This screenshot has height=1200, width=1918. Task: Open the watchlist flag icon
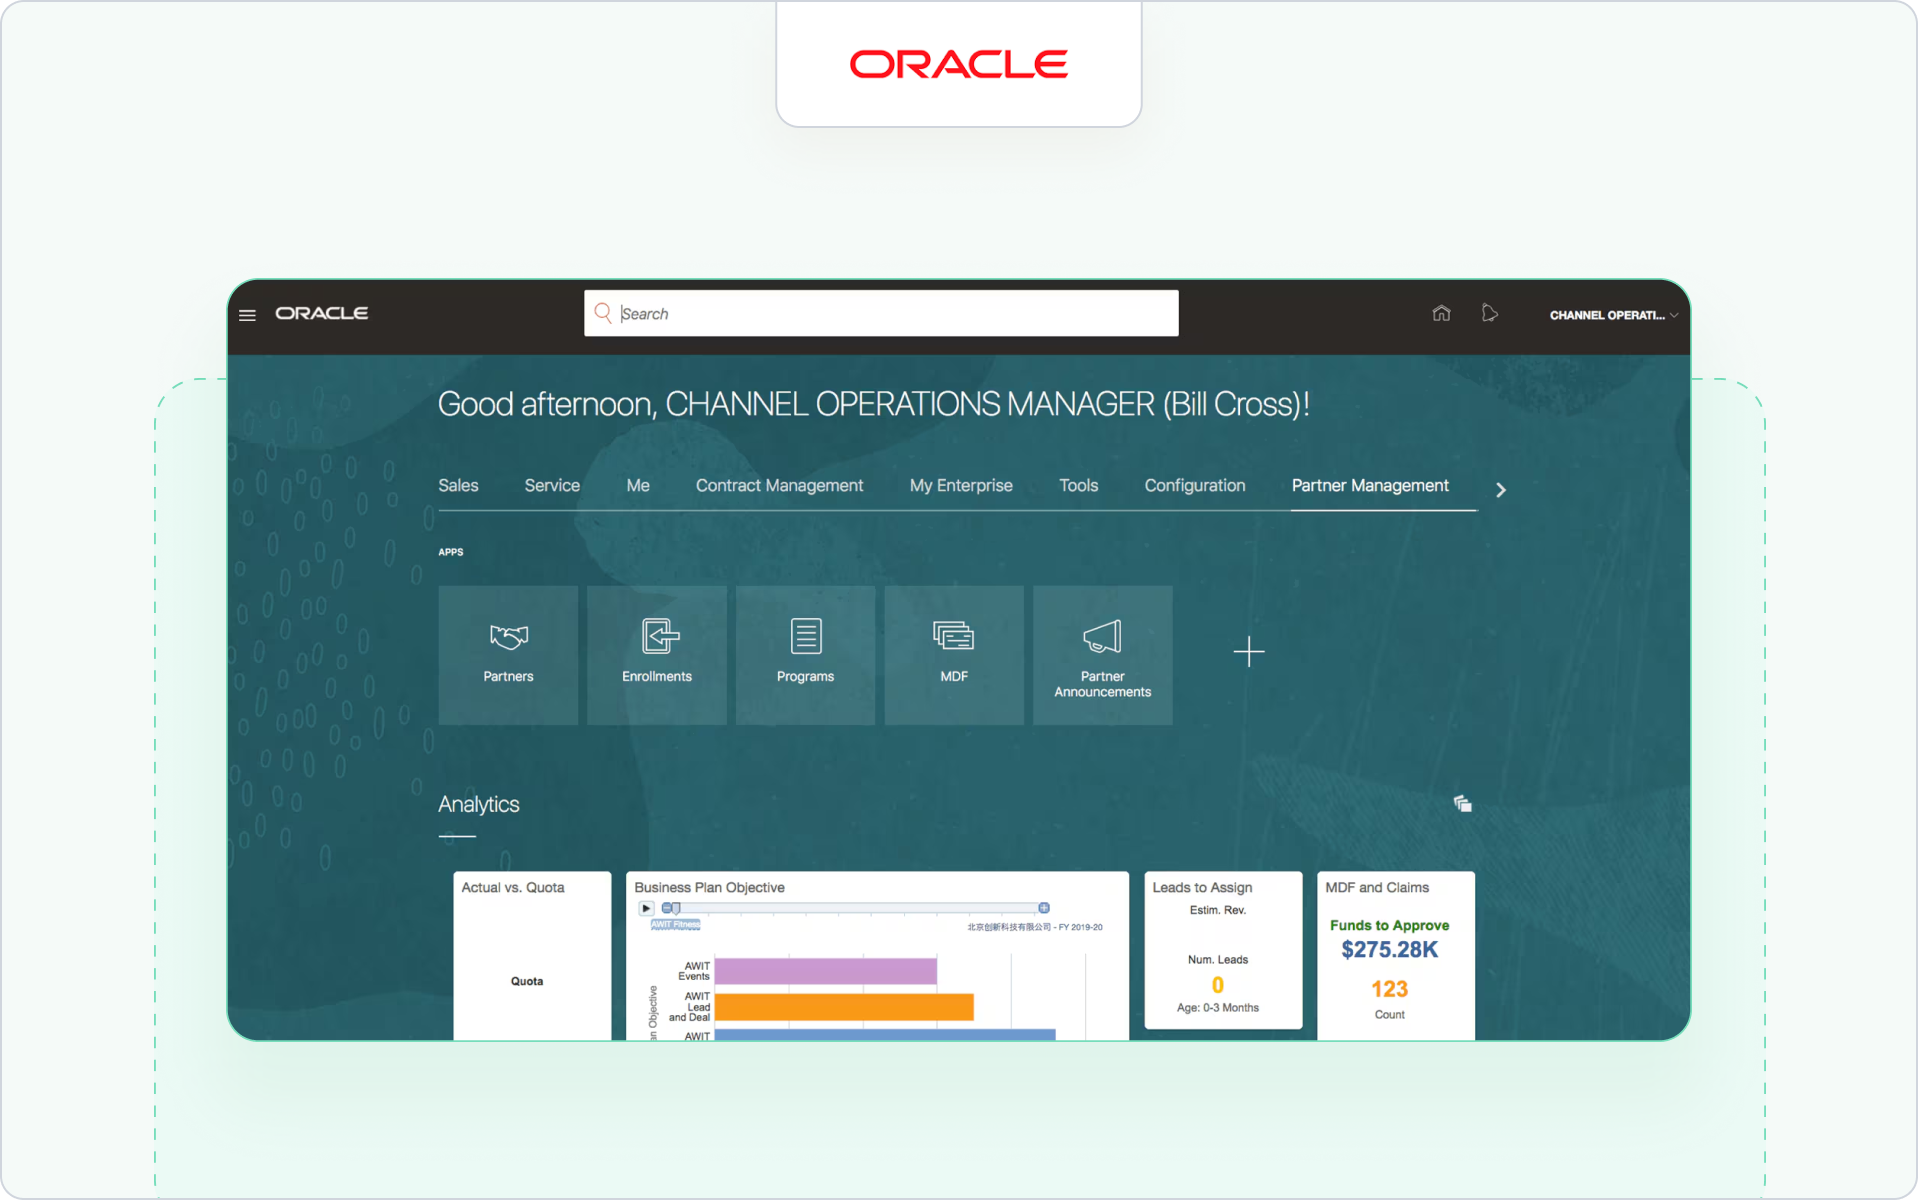(x=1489, y=313)
